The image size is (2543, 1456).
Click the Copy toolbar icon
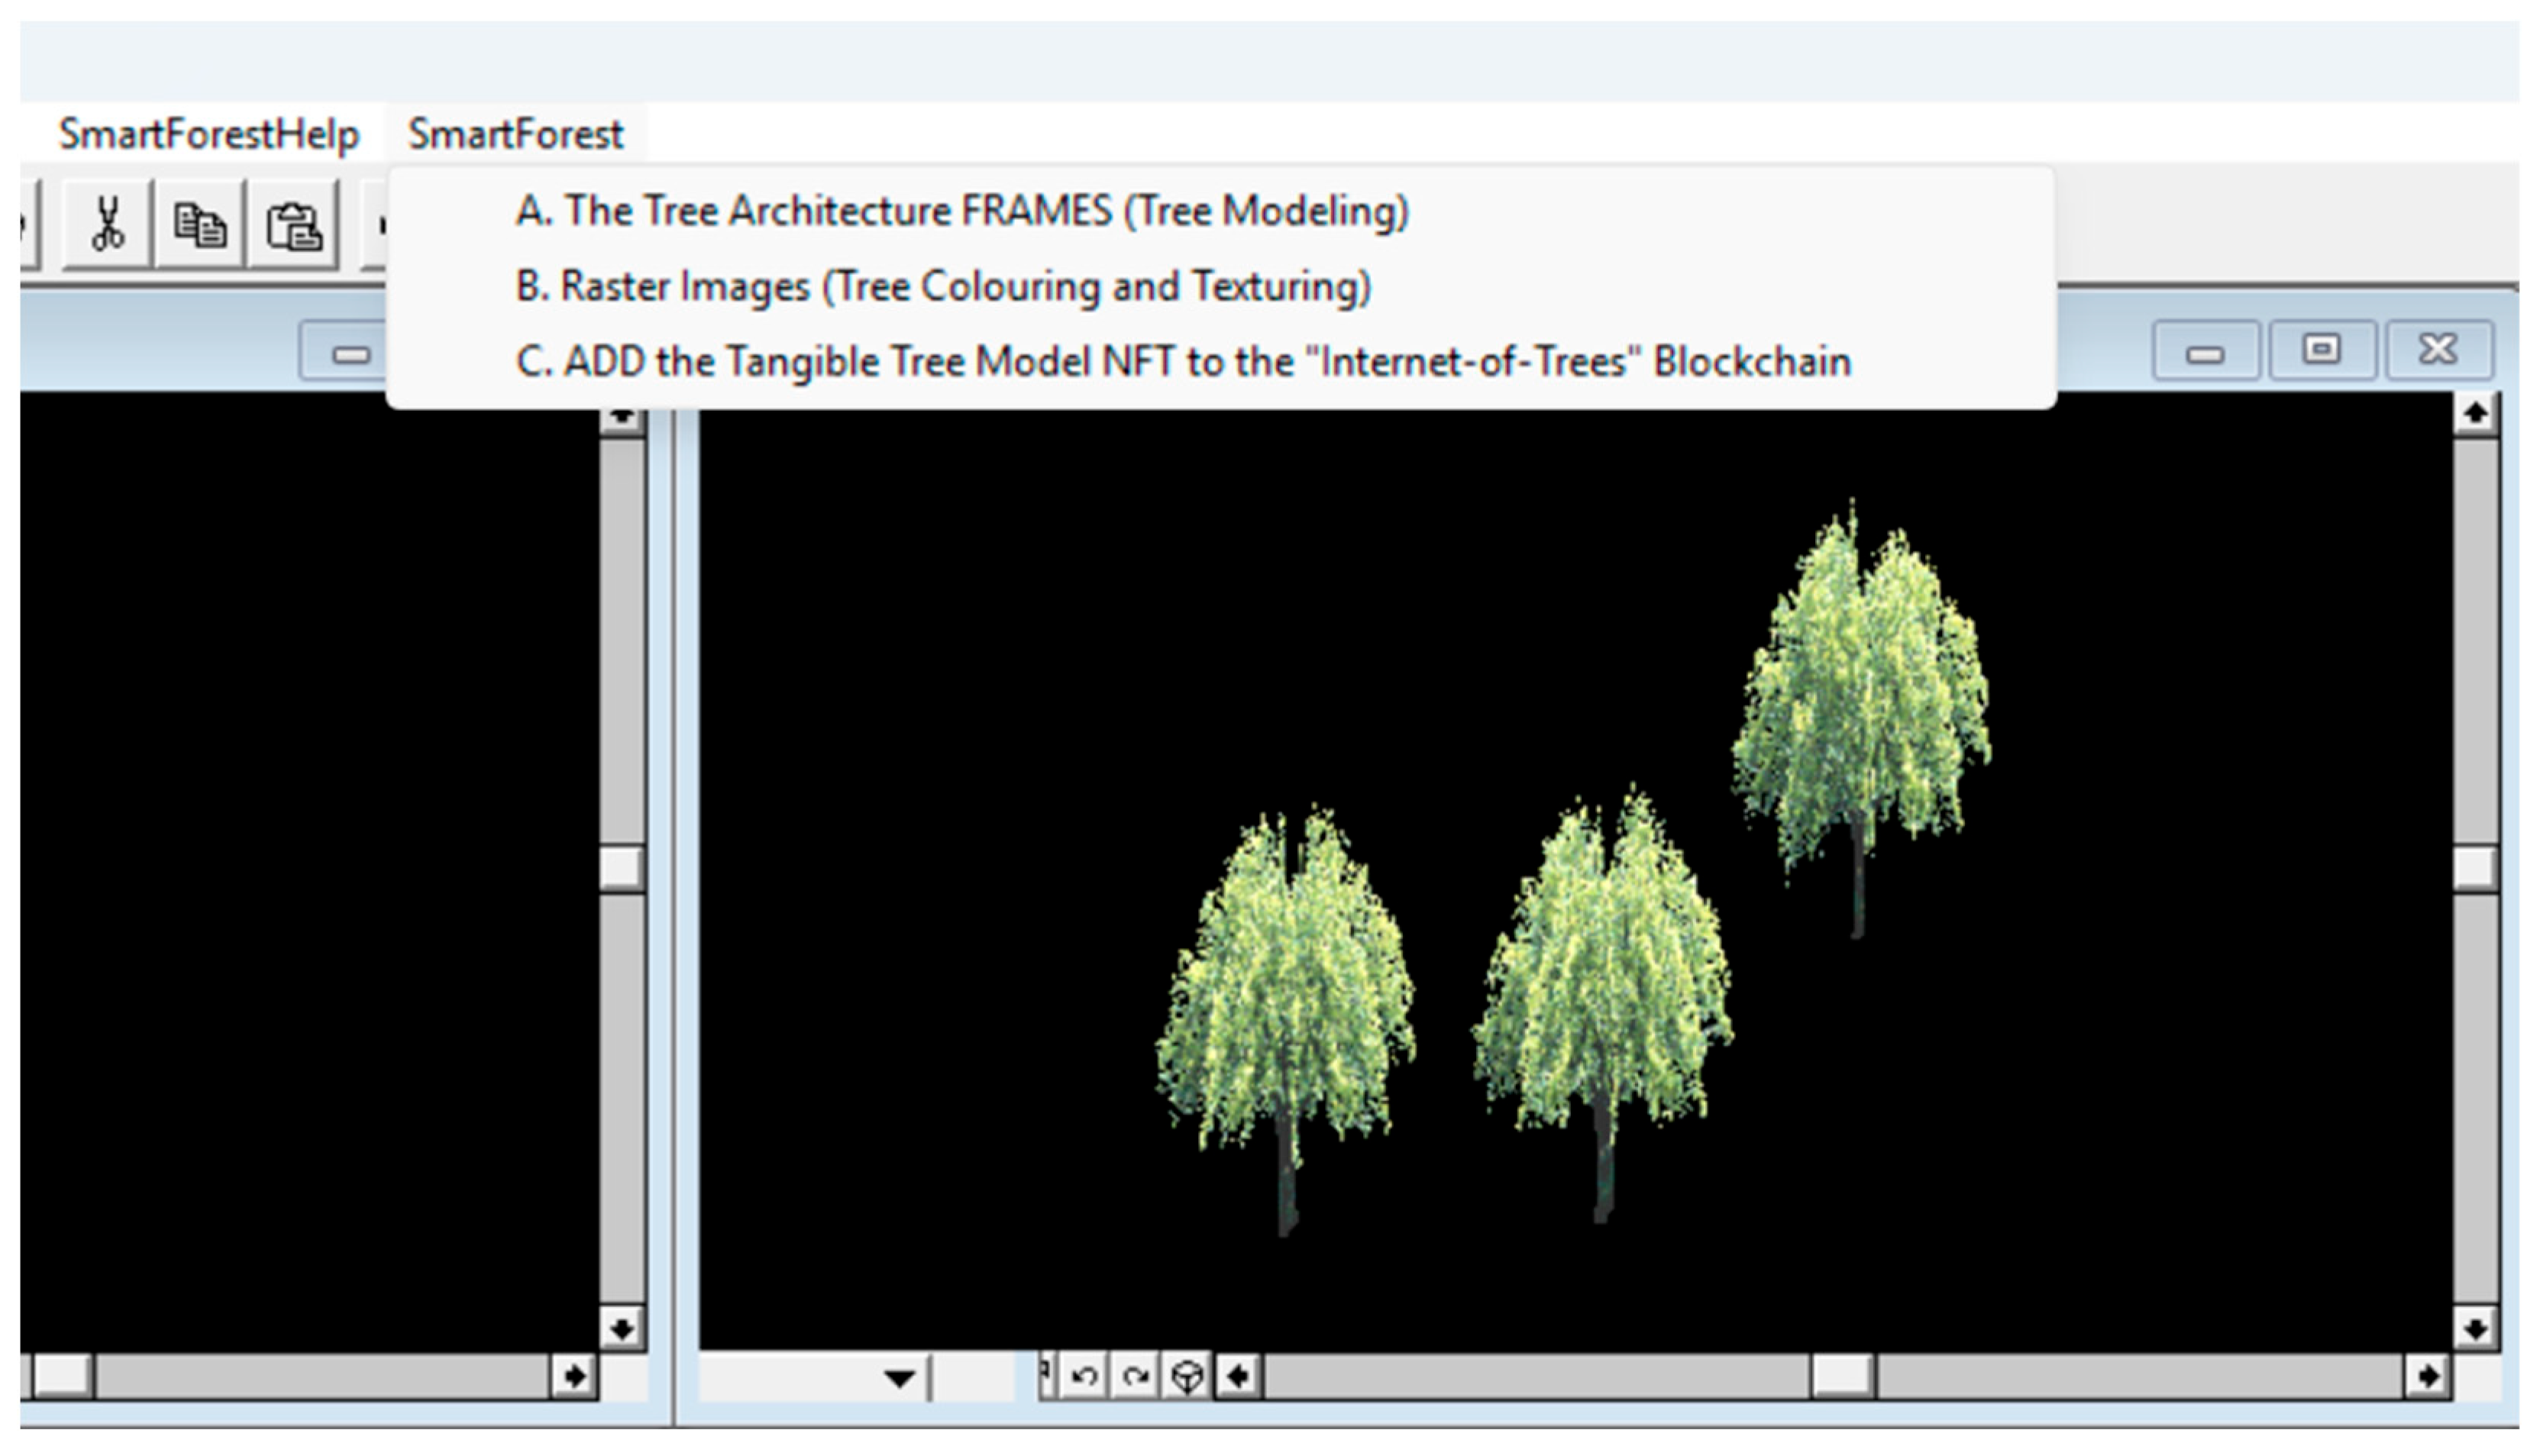[199, 224]
